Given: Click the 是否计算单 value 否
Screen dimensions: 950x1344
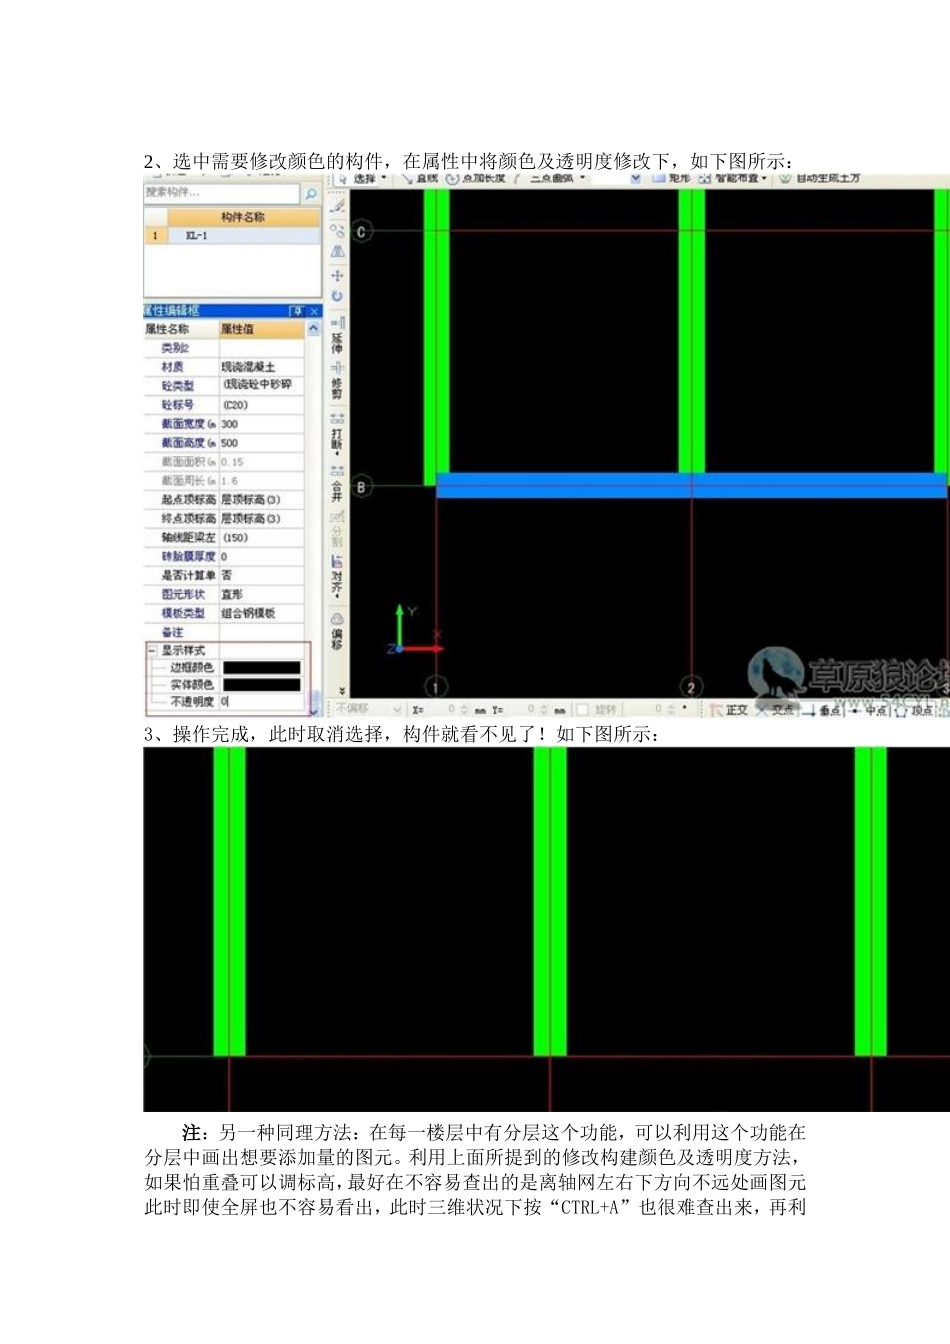Looking at the screenshot, I should (x=261, y=576).
